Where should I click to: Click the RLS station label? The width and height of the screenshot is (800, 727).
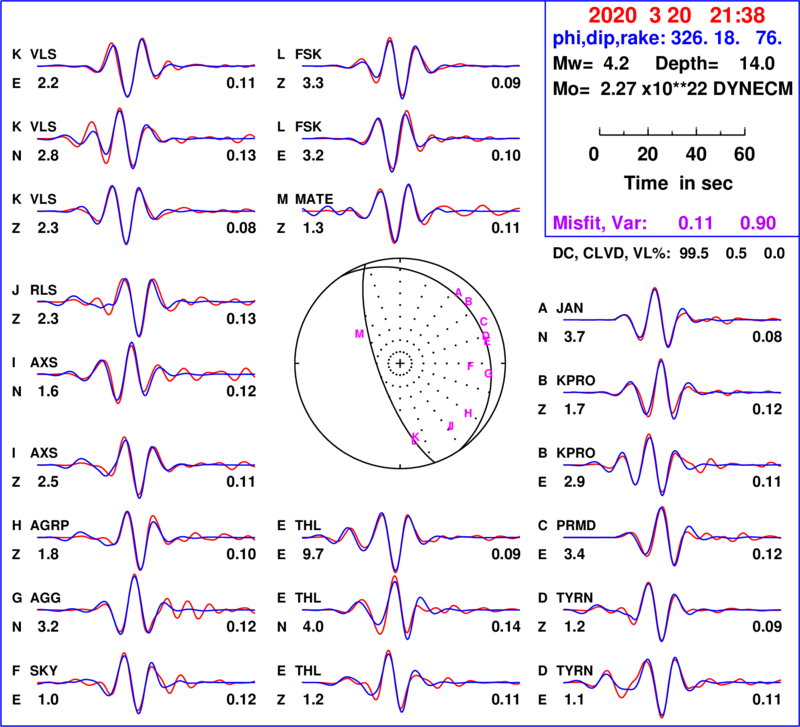(43, 290)
